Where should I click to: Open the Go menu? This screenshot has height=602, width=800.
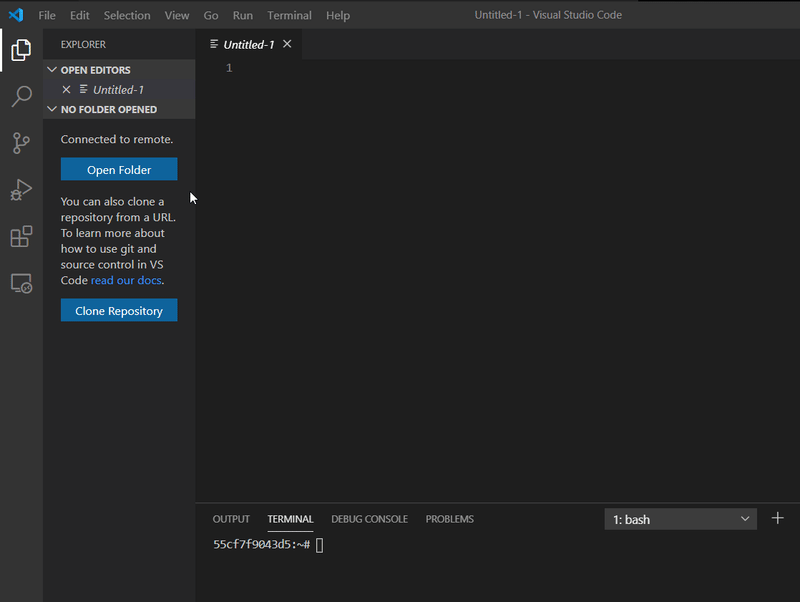coord(211,15)
